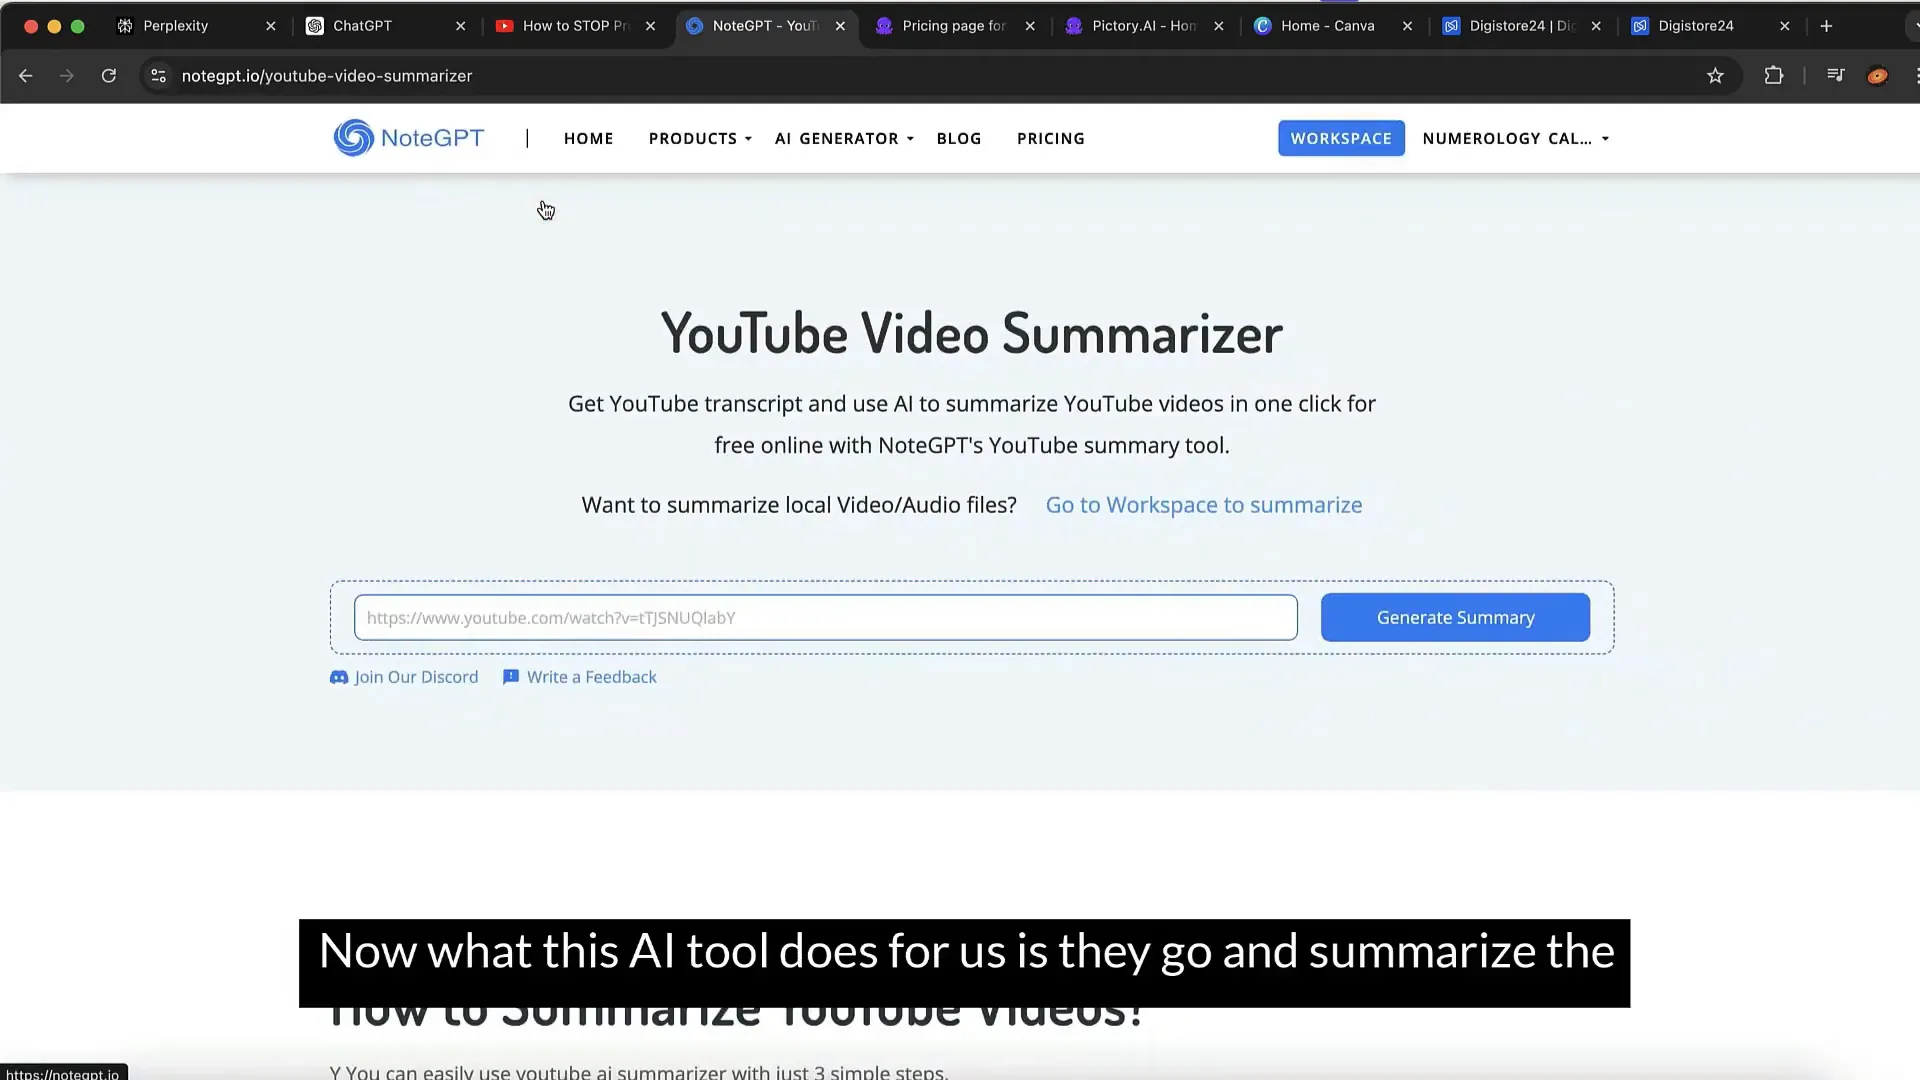Click the profile avatar icon
Viewport: 1920px width, 1080px height.
1877,76
